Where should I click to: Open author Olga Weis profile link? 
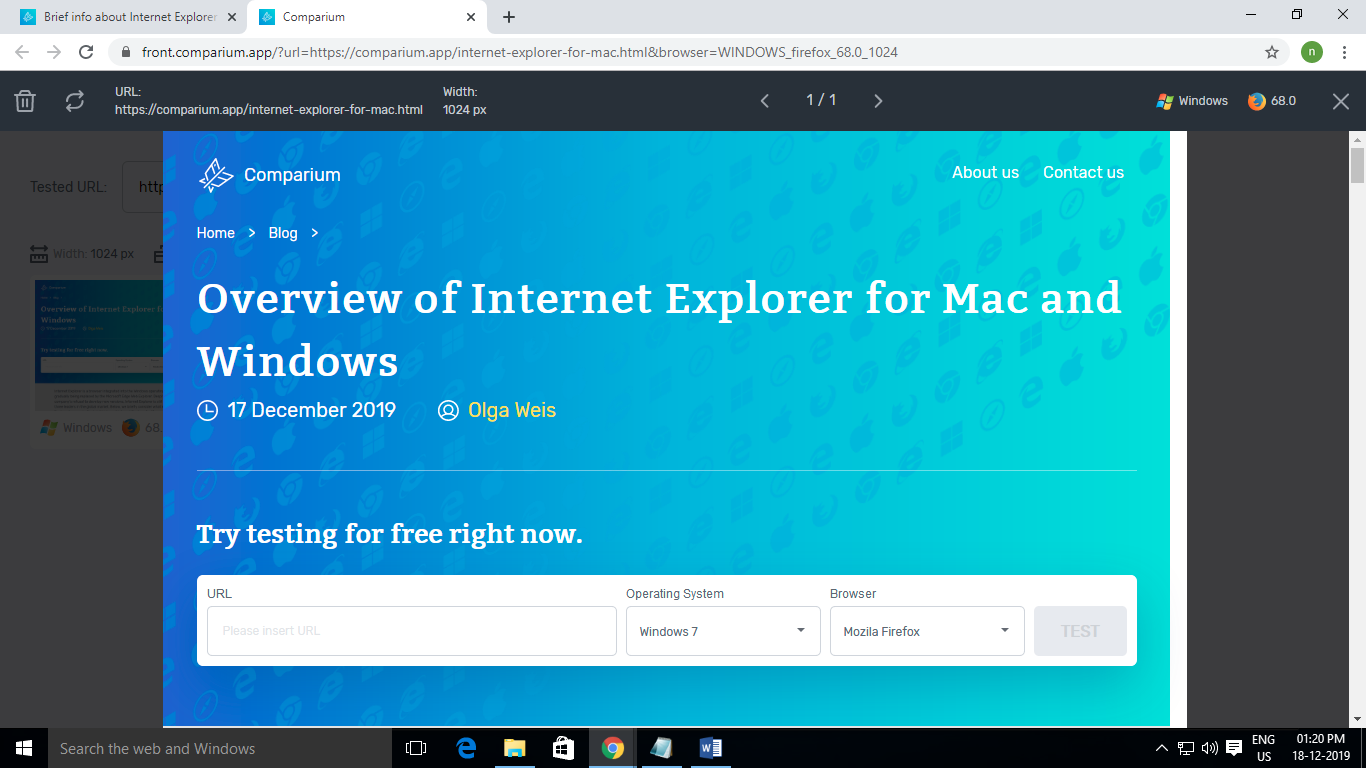pyautogui.click(x=512, y=410)
